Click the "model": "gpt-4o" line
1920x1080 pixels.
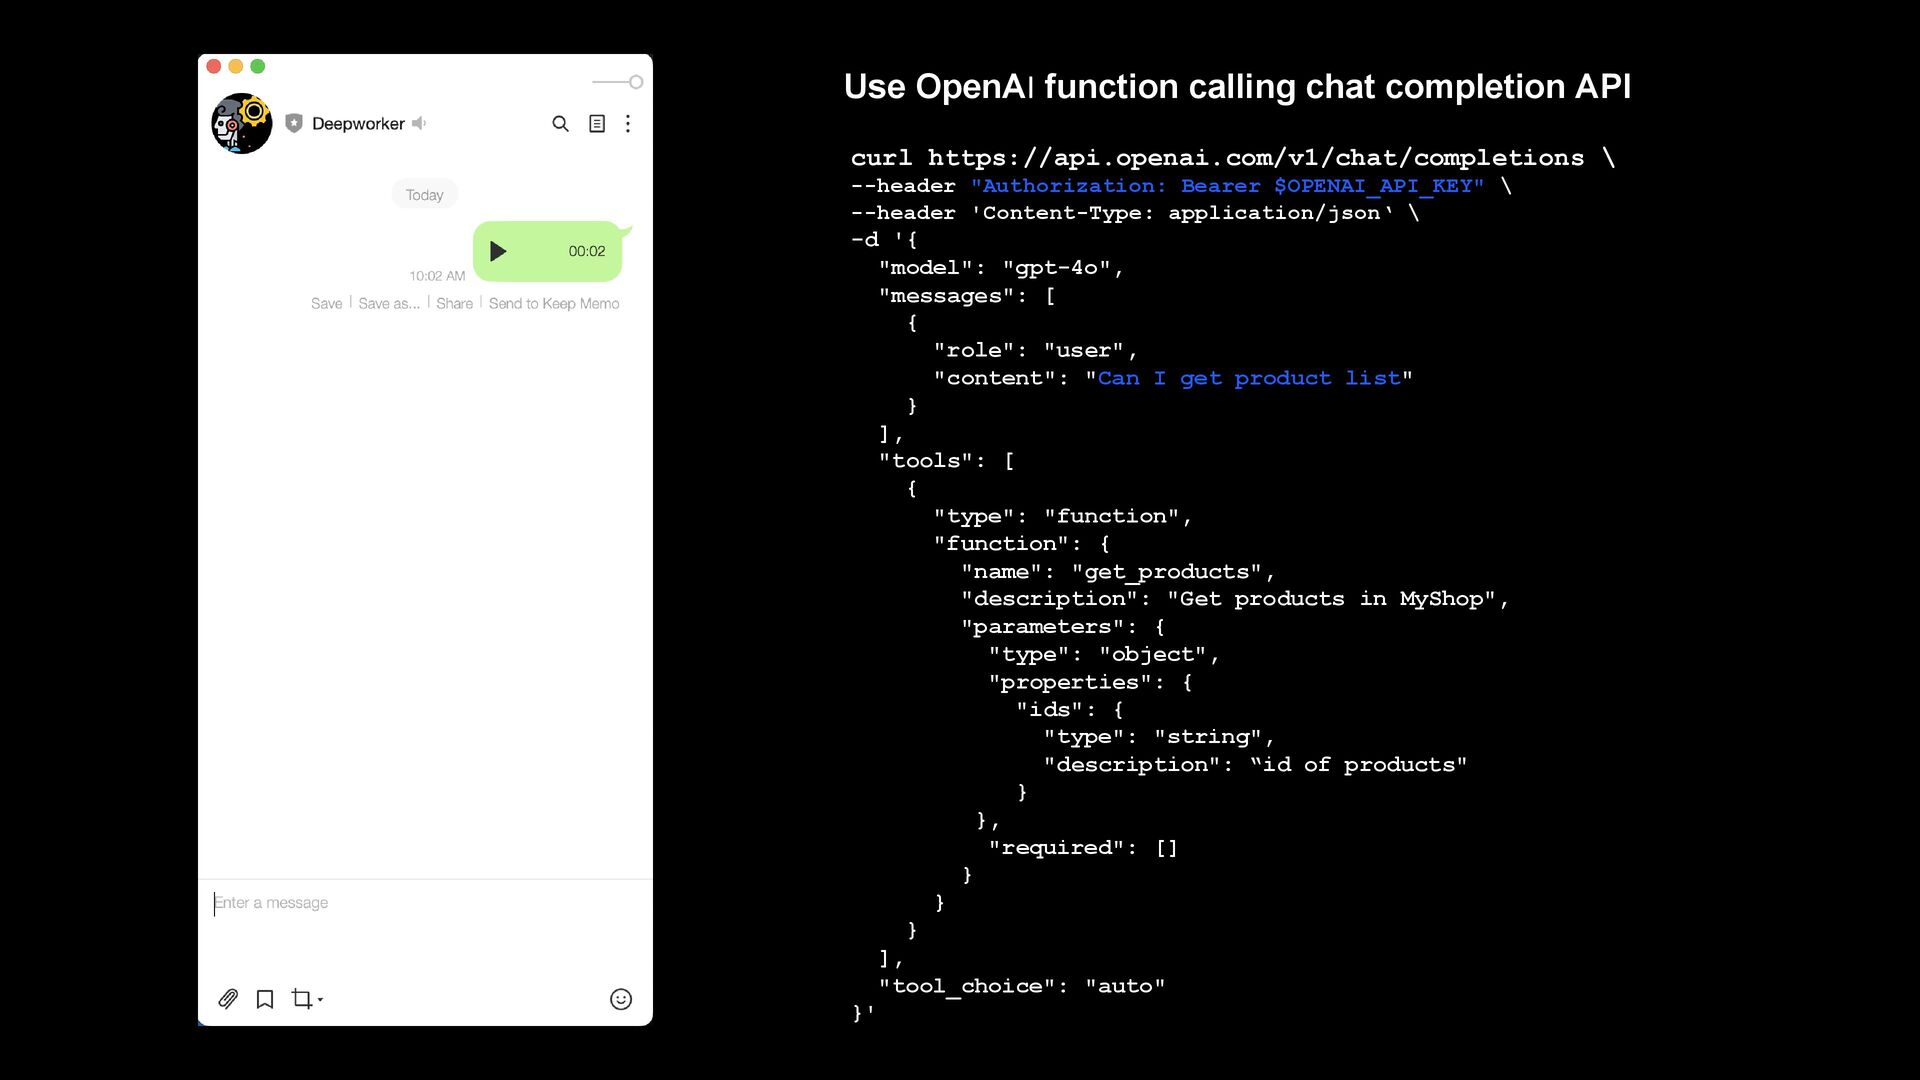tap(1001, 268)
